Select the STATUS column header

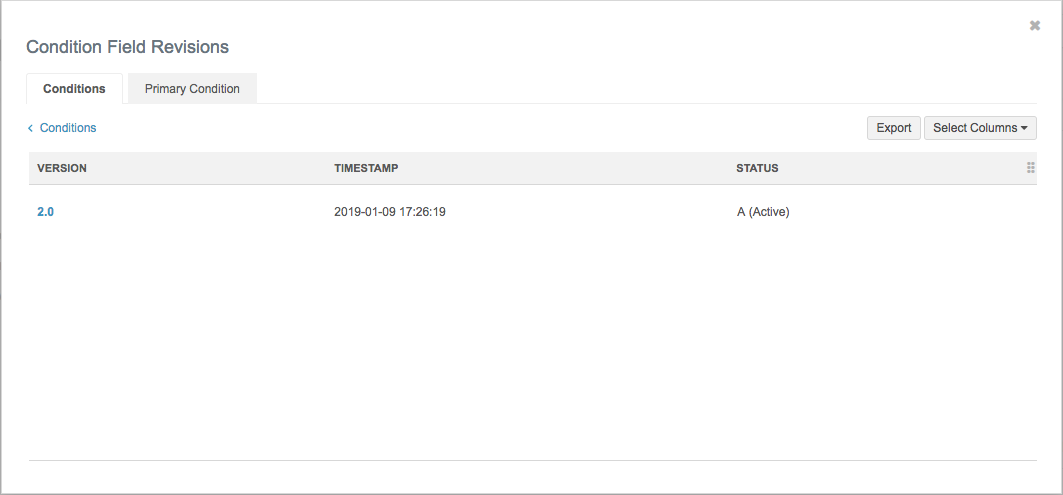pos(757,168)
